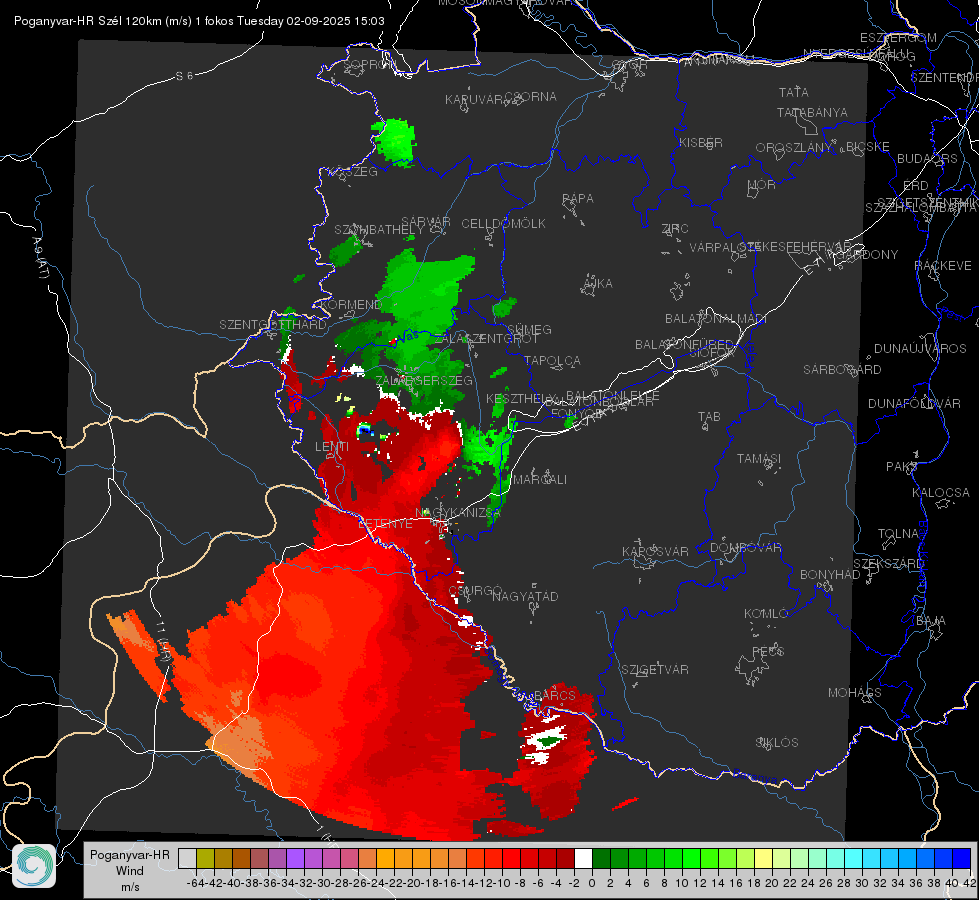Click the swirl logo beside the legend
This screenshot has width=979, height=900.
[34, 866]
